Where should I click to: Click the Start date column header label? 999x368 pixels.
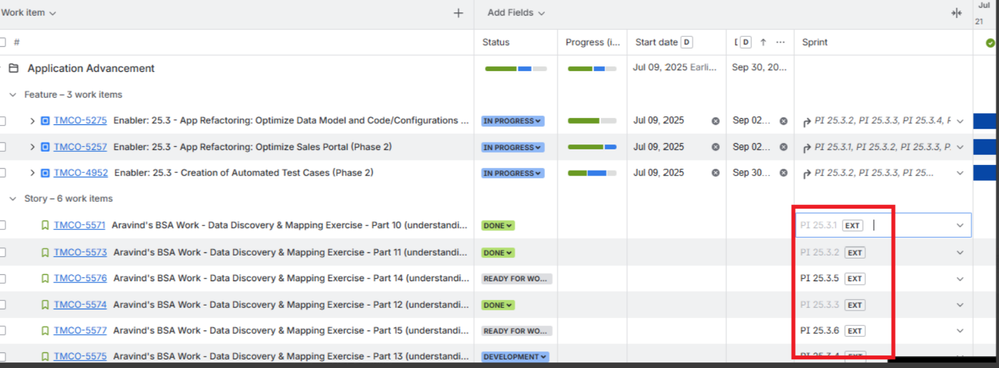point(656,42)
